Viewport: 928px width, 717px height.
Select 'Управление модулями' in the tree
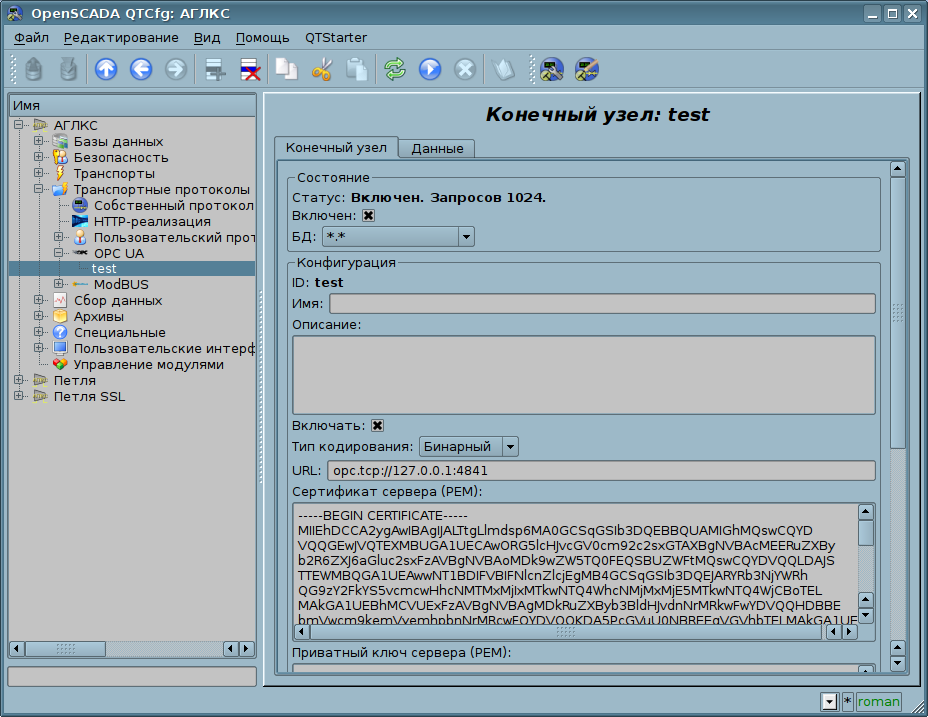[148, 364]
